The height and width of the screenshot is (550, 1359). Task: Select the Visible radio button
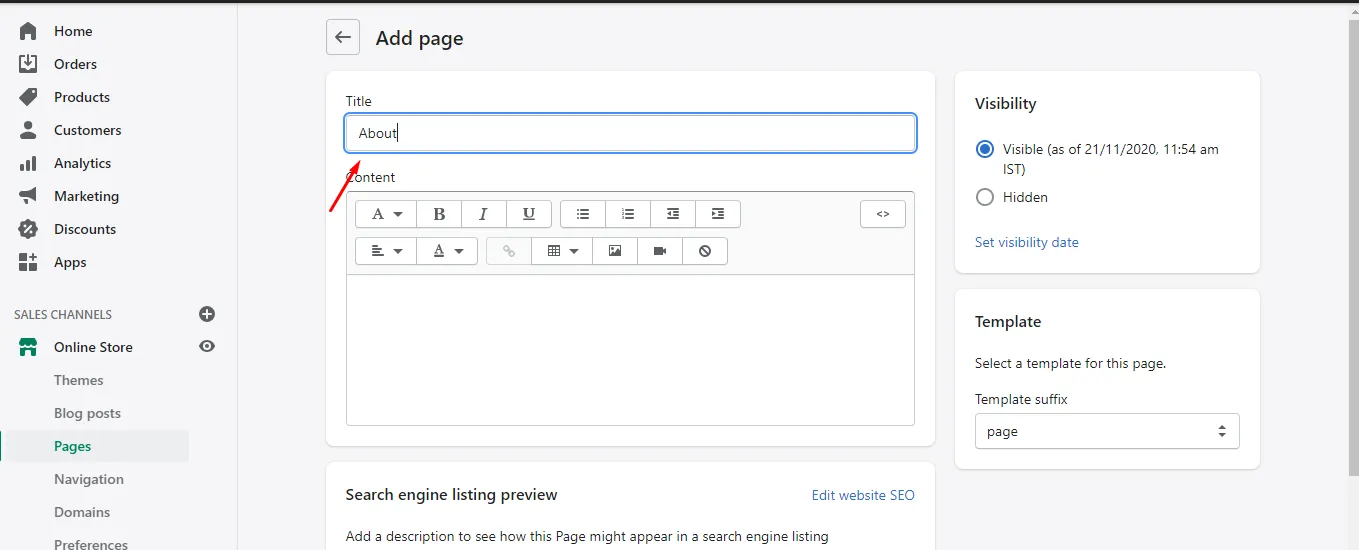(x=985, y=149)
